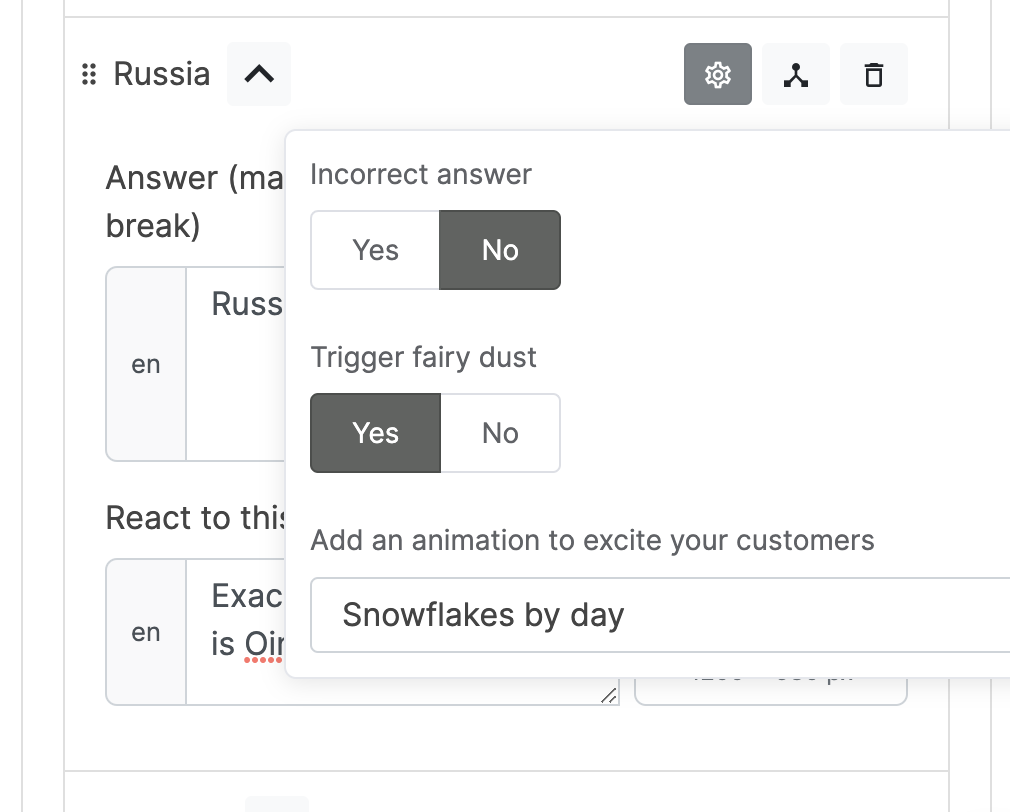Delete the Russia answer with trash icon
The height and width of the screenshot is (812, 1010).
873,74
